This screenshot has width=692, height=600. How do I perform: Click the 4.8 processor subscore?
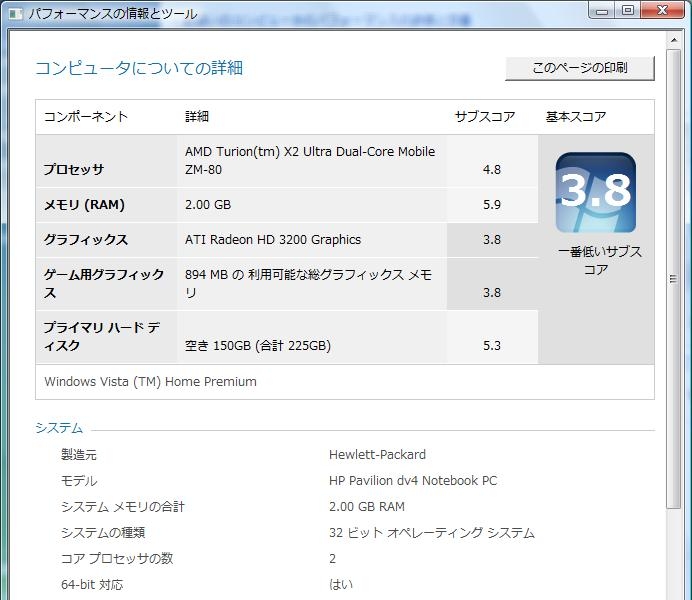pyautogui.click(x=492, y=170)
